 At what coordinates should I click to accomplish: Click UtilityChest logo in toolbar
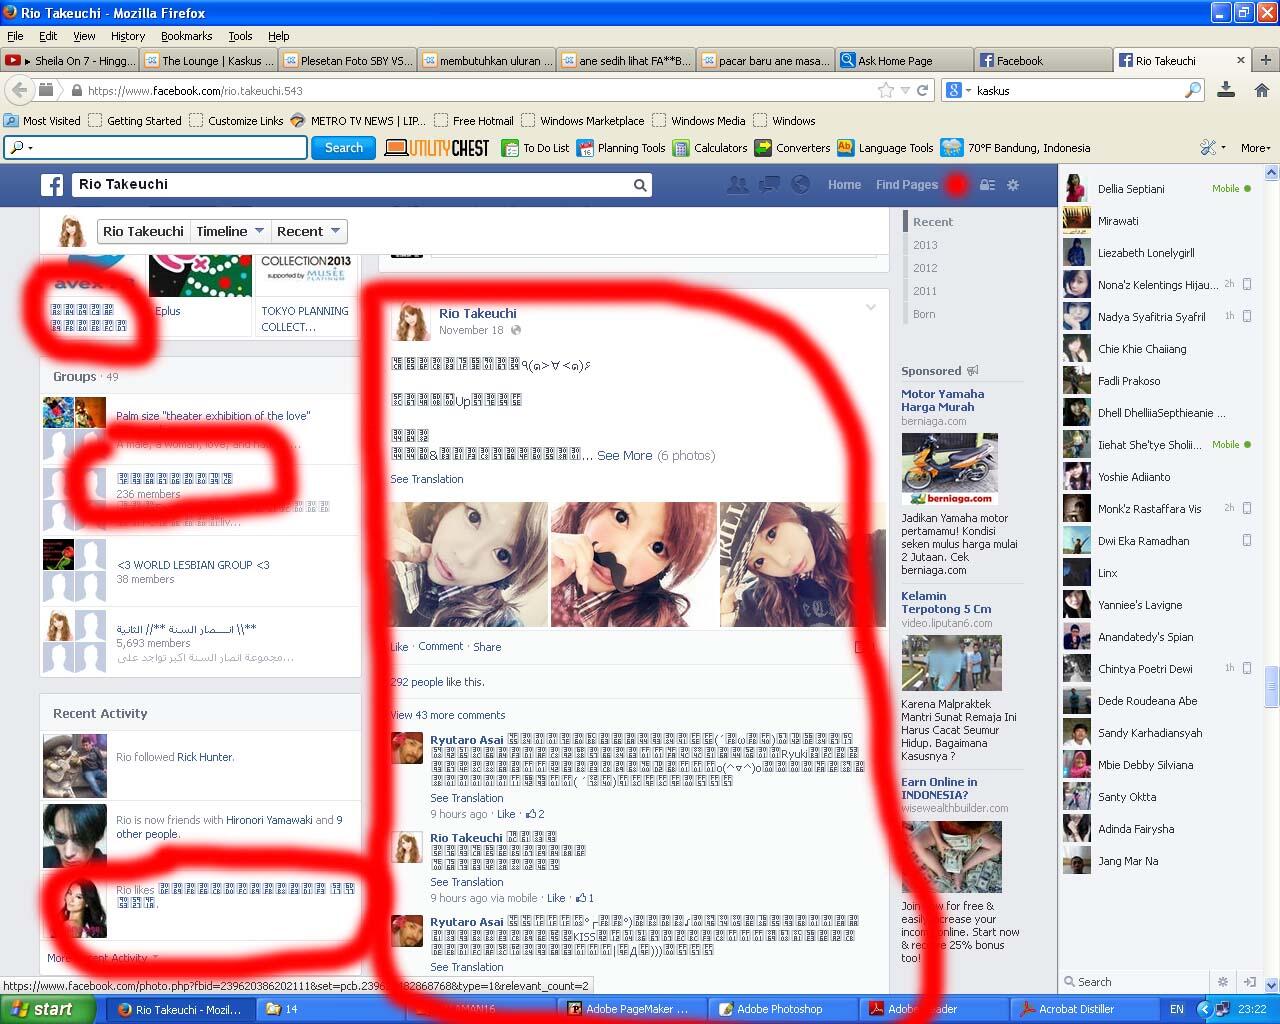pyautogui.click(x=437, y=148)
